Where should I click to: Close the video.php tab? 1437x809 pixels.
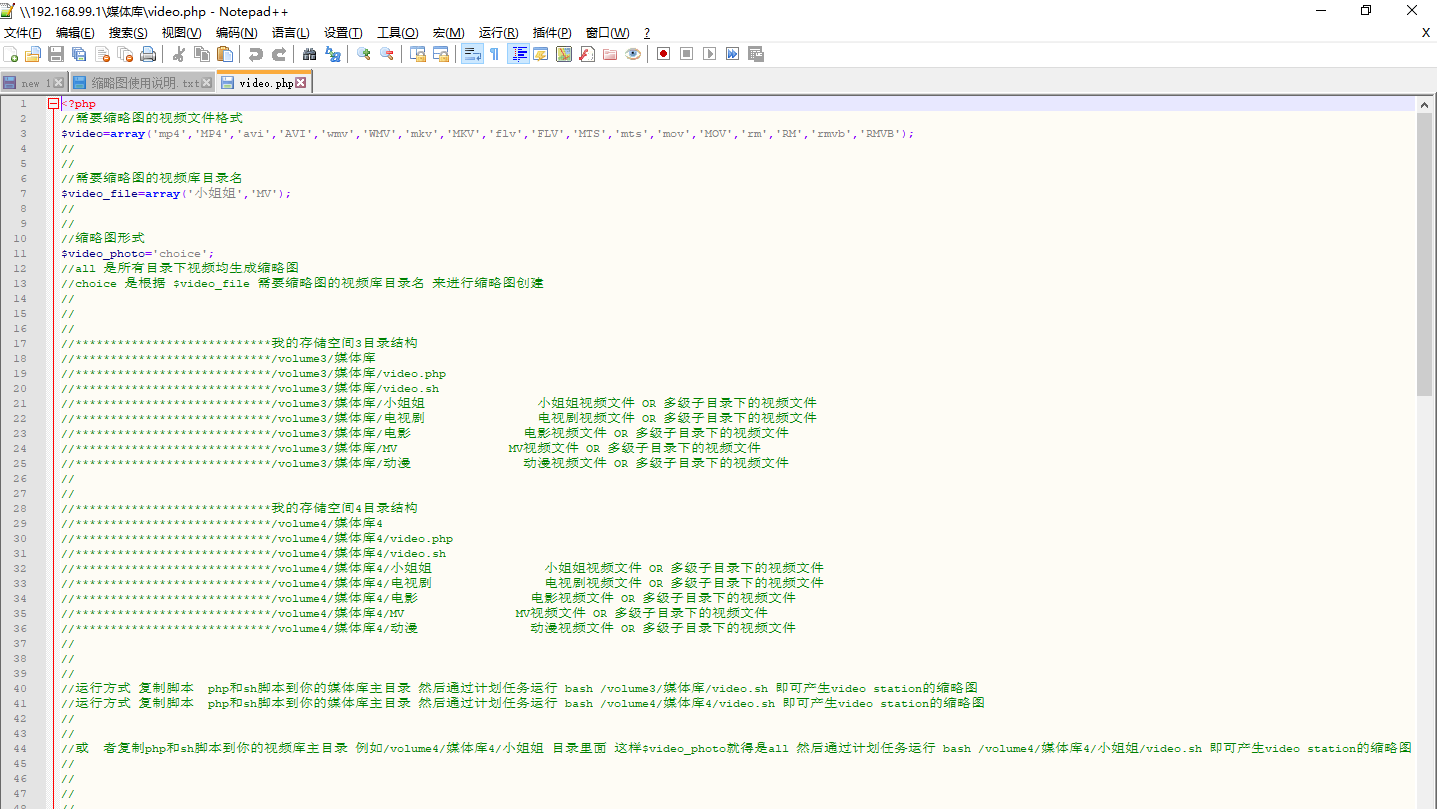point(300,83)
